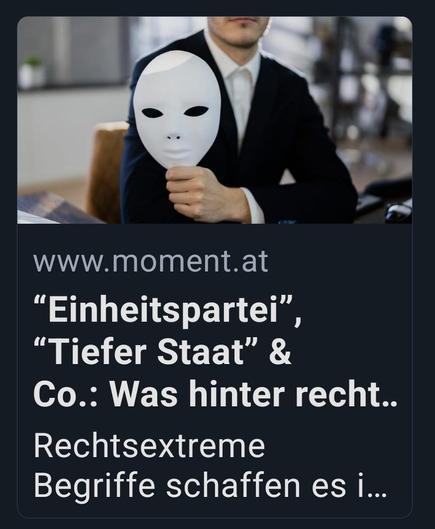
Task: Click the "Tiefer Staat" & headline line
Action: [162, 352]
